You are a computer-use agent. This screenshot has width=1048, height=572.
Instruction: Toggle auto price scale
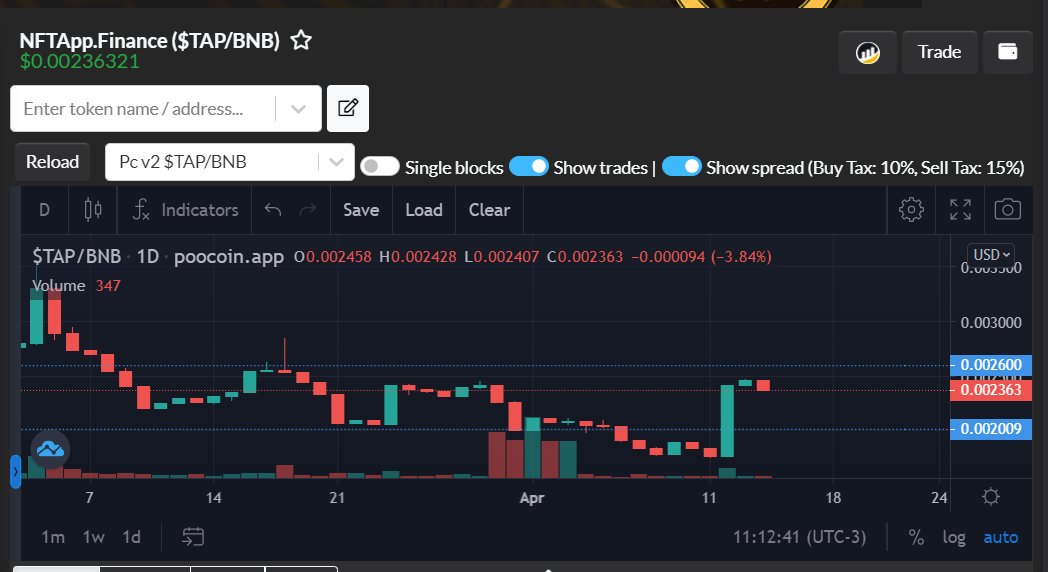pos(1001,537)
